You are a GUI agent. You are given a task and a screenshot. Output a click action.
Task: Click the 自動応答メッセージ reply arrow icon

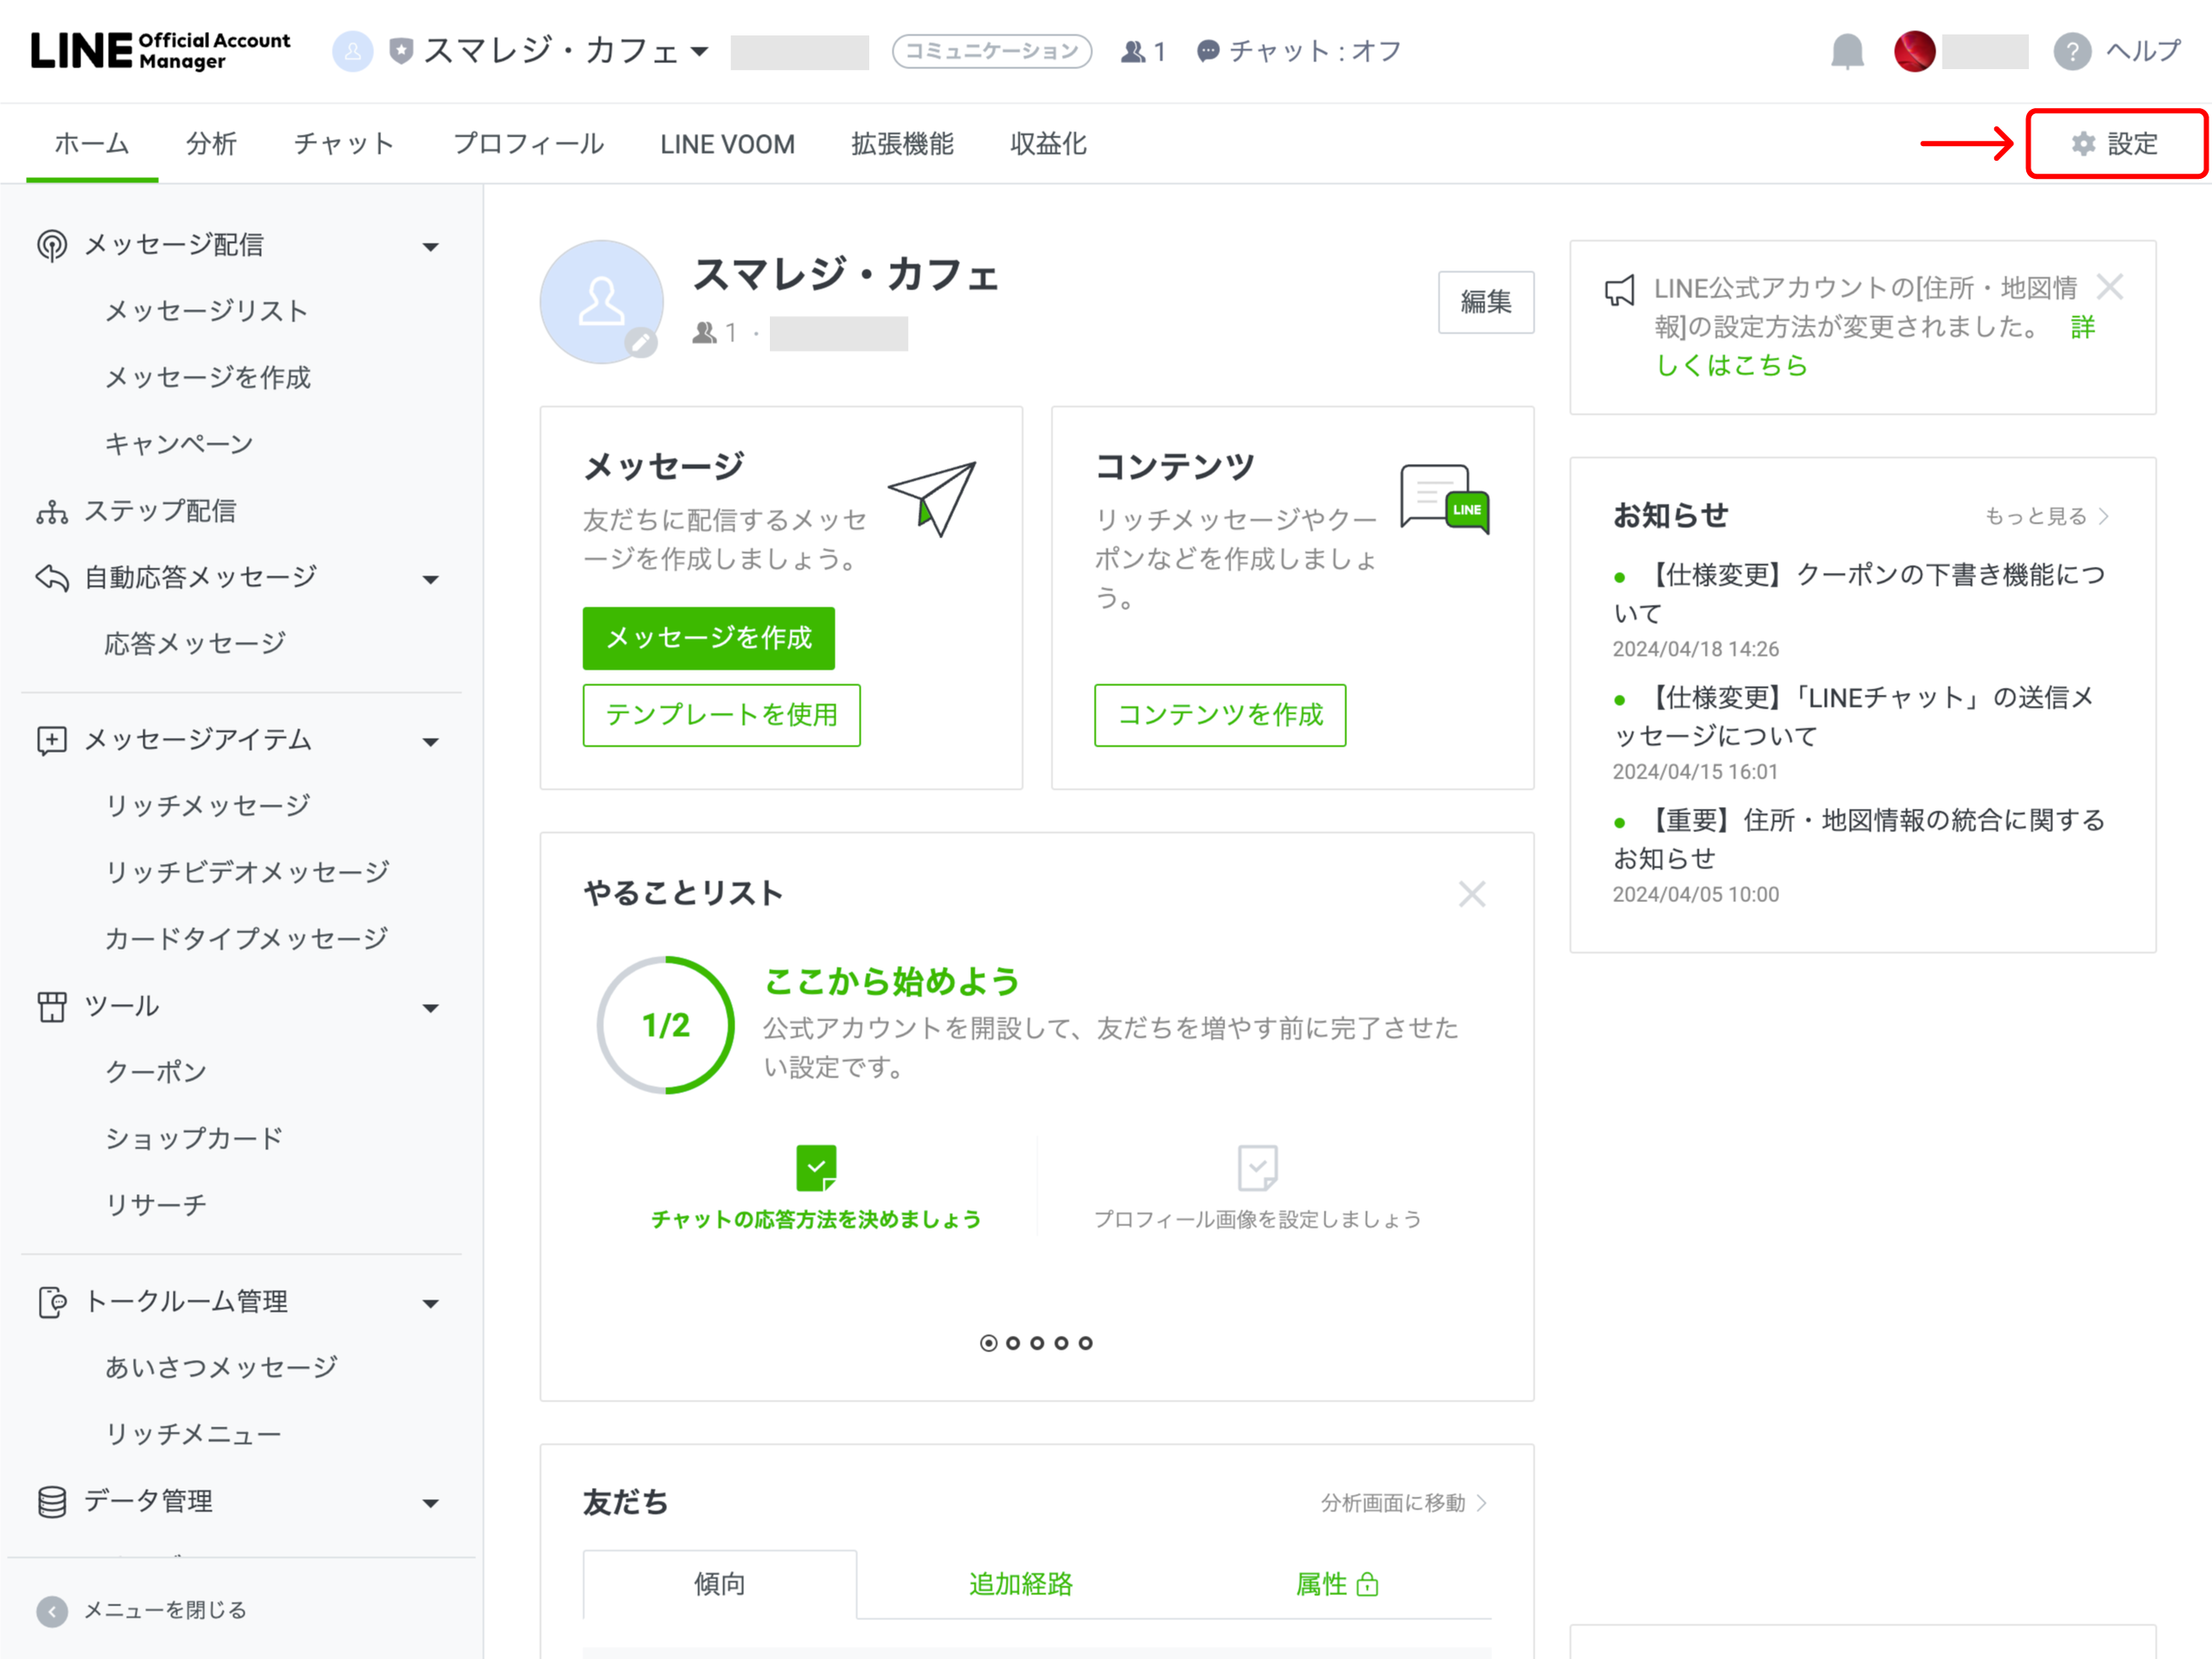click(52, 577)
